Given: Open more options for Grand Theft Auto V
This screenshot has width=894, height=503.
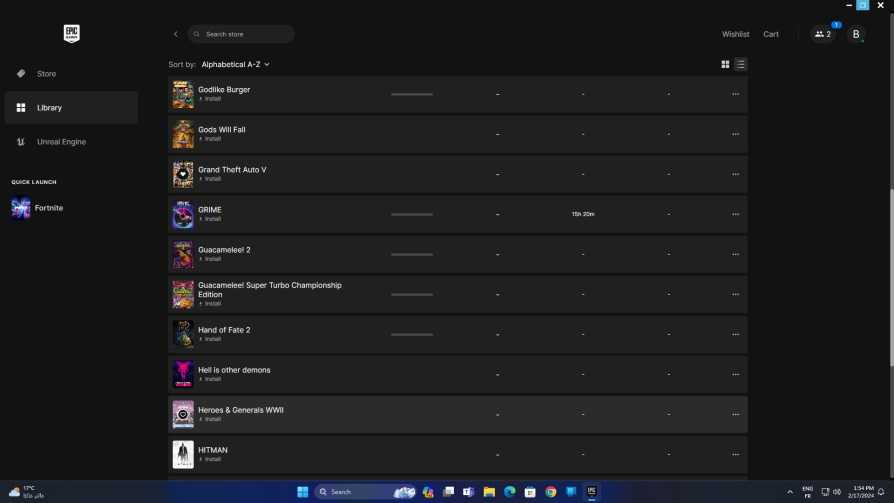Looking at the screenshot, I should click(x=735, y=174).
